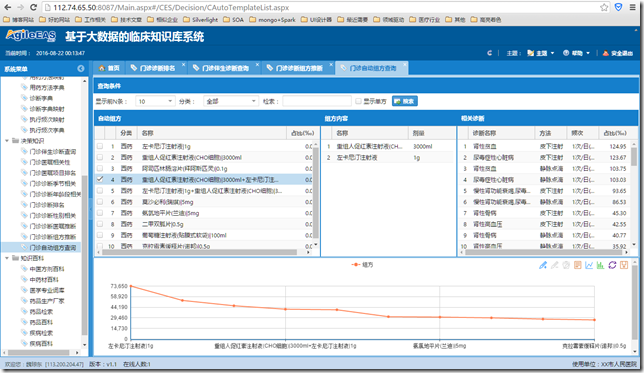Click the chart mark-line pencil tool
Image resolution: width=644 pixels, height=373 pixels.
click(543, 265)
